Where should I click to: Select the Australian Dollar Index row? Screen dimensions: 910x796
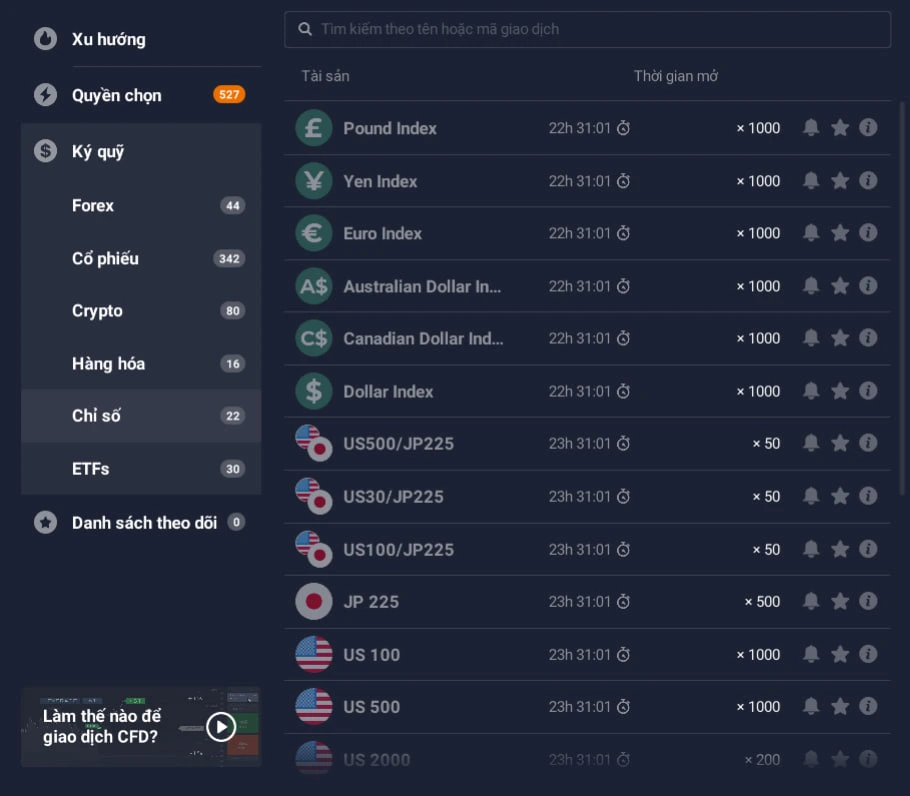tap(587, 286)
